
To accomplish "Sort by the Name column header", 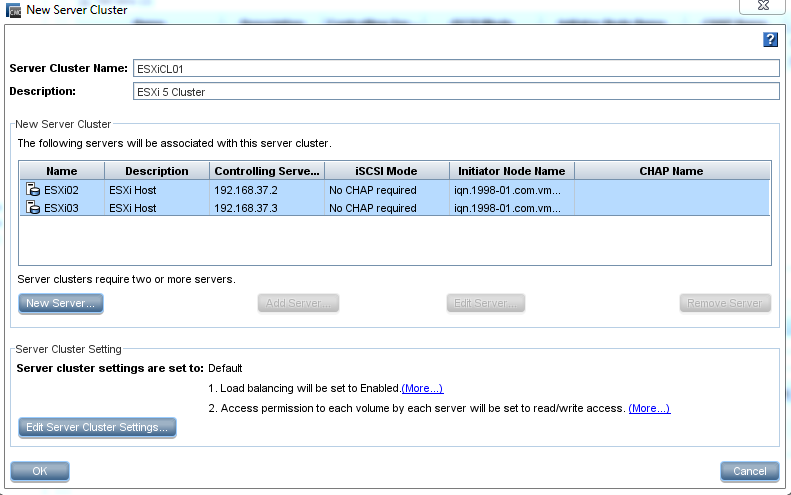I will [61, 171].
